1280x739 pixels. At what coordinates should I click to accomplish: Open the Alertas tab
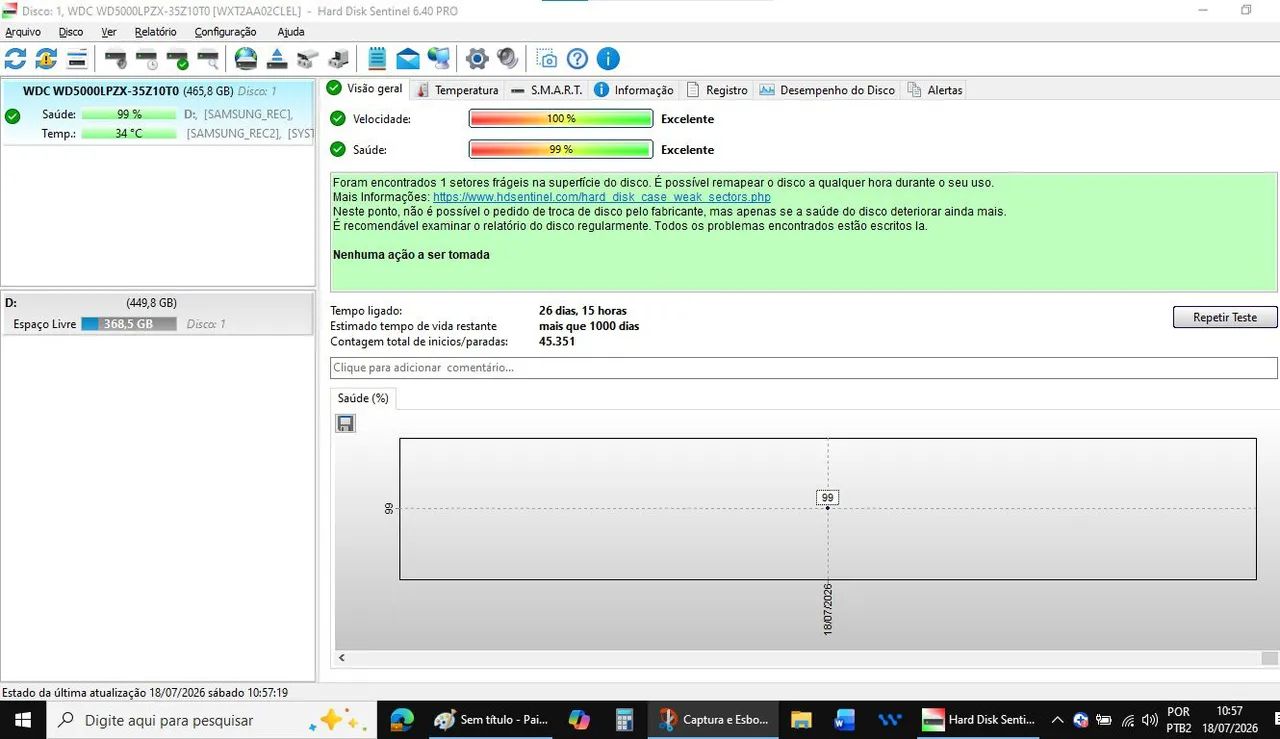pyautogui.click(x=935, y=90)
